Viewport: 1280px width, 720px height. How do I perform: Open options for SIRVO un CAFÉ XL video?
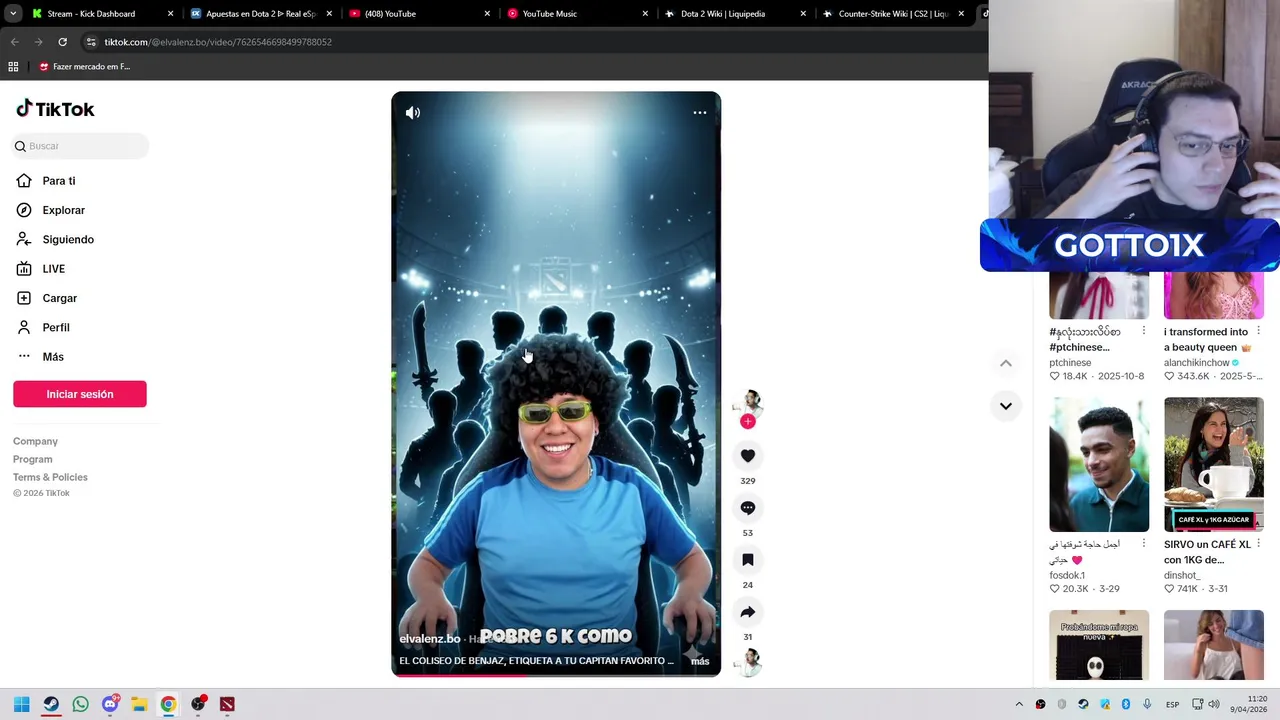[1258, 544]
